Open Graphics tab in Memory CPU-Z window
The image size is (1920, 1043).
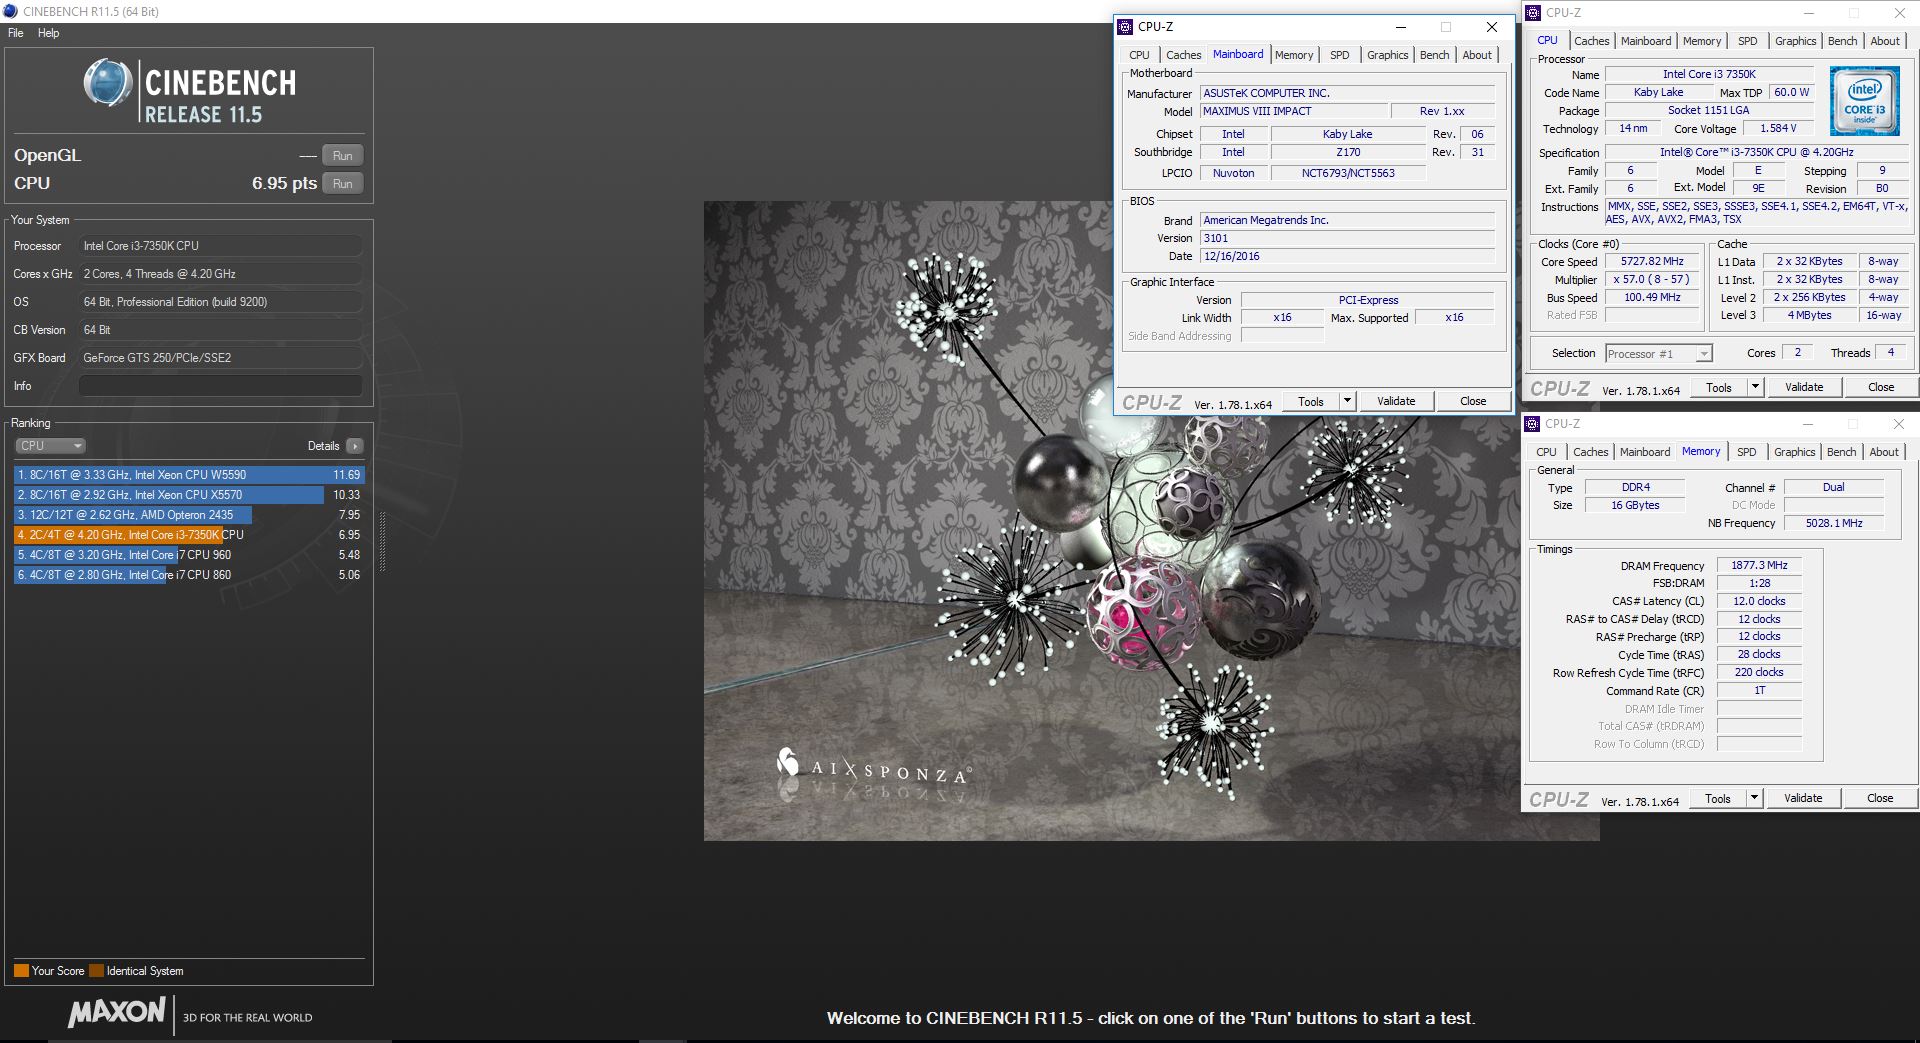pos(1794,452)
